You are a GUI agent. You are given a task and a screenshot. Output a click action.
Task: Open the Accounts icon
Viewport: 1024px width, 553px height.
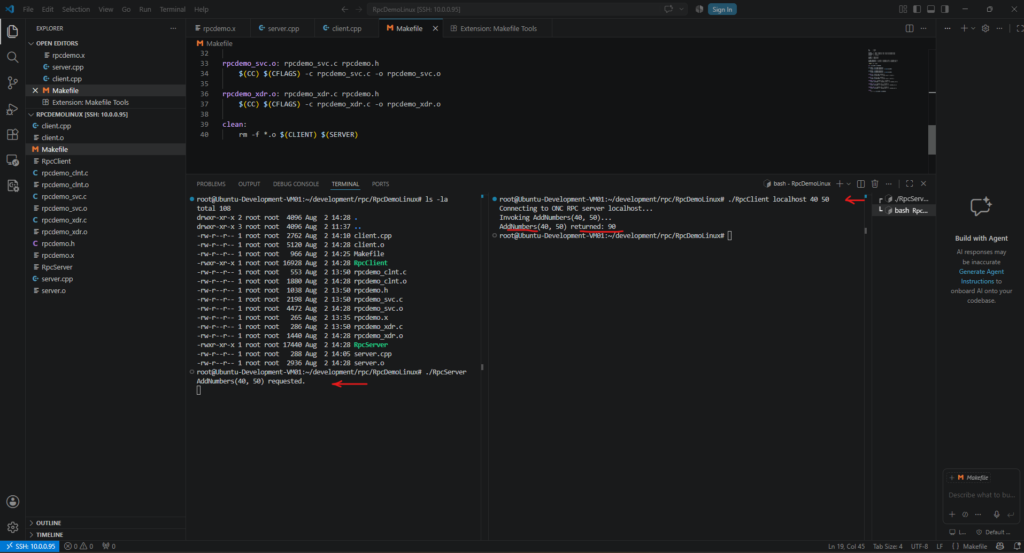[x=12, y=501]
